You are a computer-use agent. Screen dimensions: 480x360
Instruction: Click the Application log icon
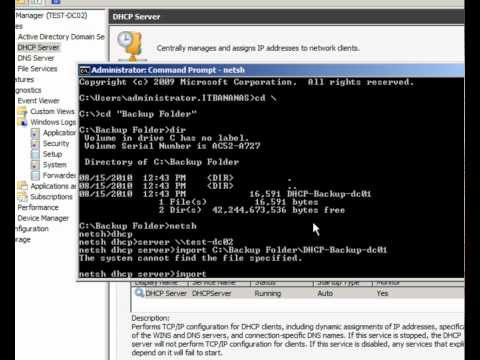(35, 133)
